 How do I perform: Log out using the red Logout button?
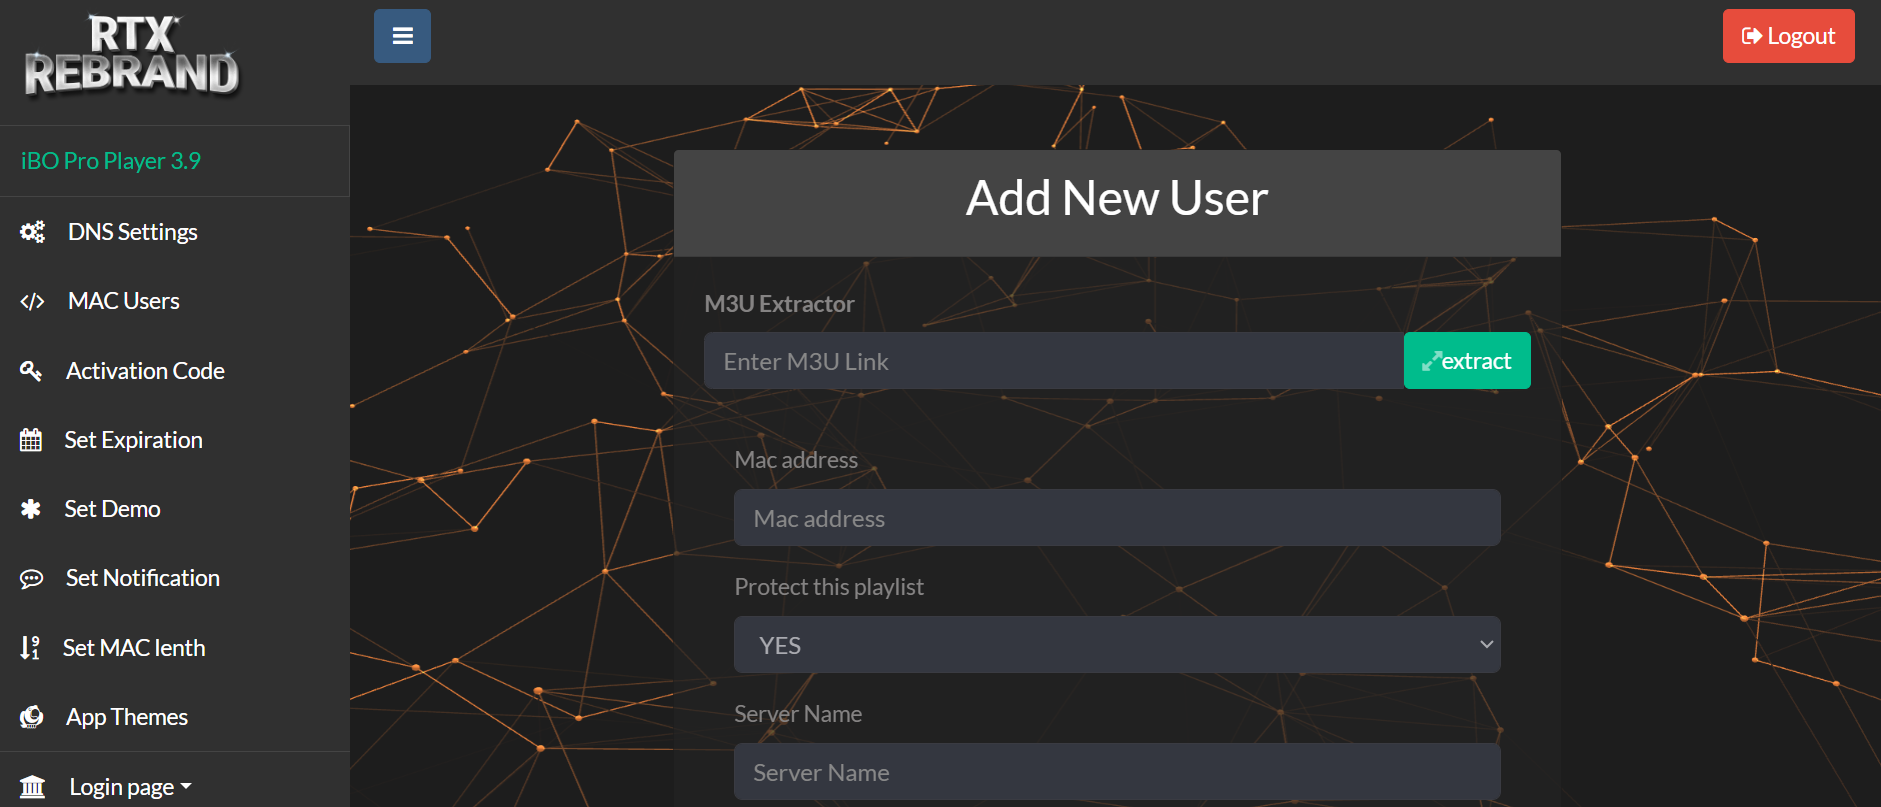point(1787,36)
